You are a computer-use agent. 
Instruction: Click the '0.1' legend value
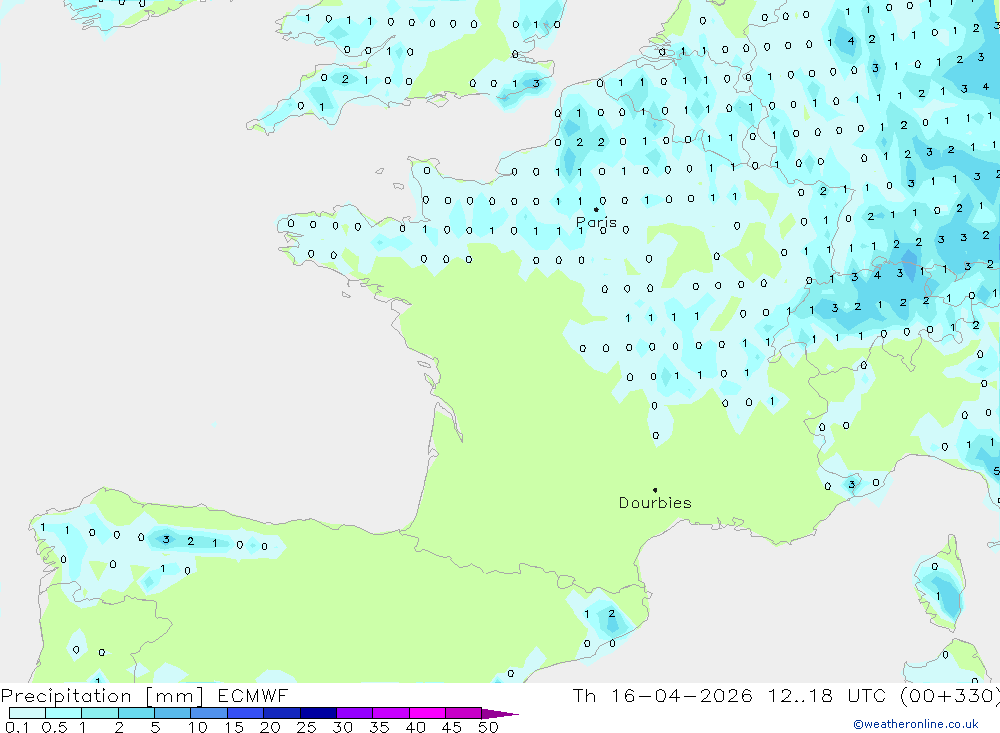[17, 727]
